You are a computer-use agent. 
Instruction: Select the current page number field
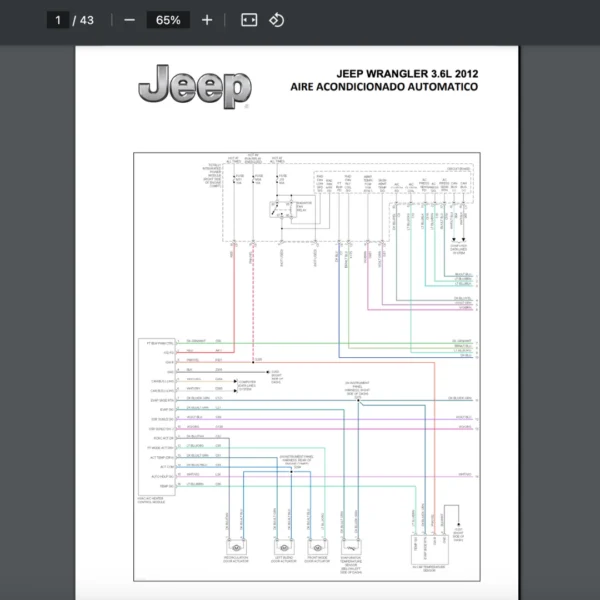(x=58, y=20)
